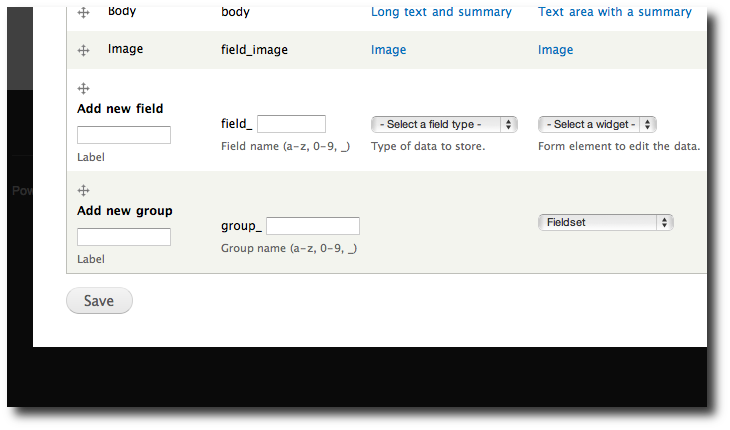
Task: Click the Image field label
Action: tap(126, 48)
